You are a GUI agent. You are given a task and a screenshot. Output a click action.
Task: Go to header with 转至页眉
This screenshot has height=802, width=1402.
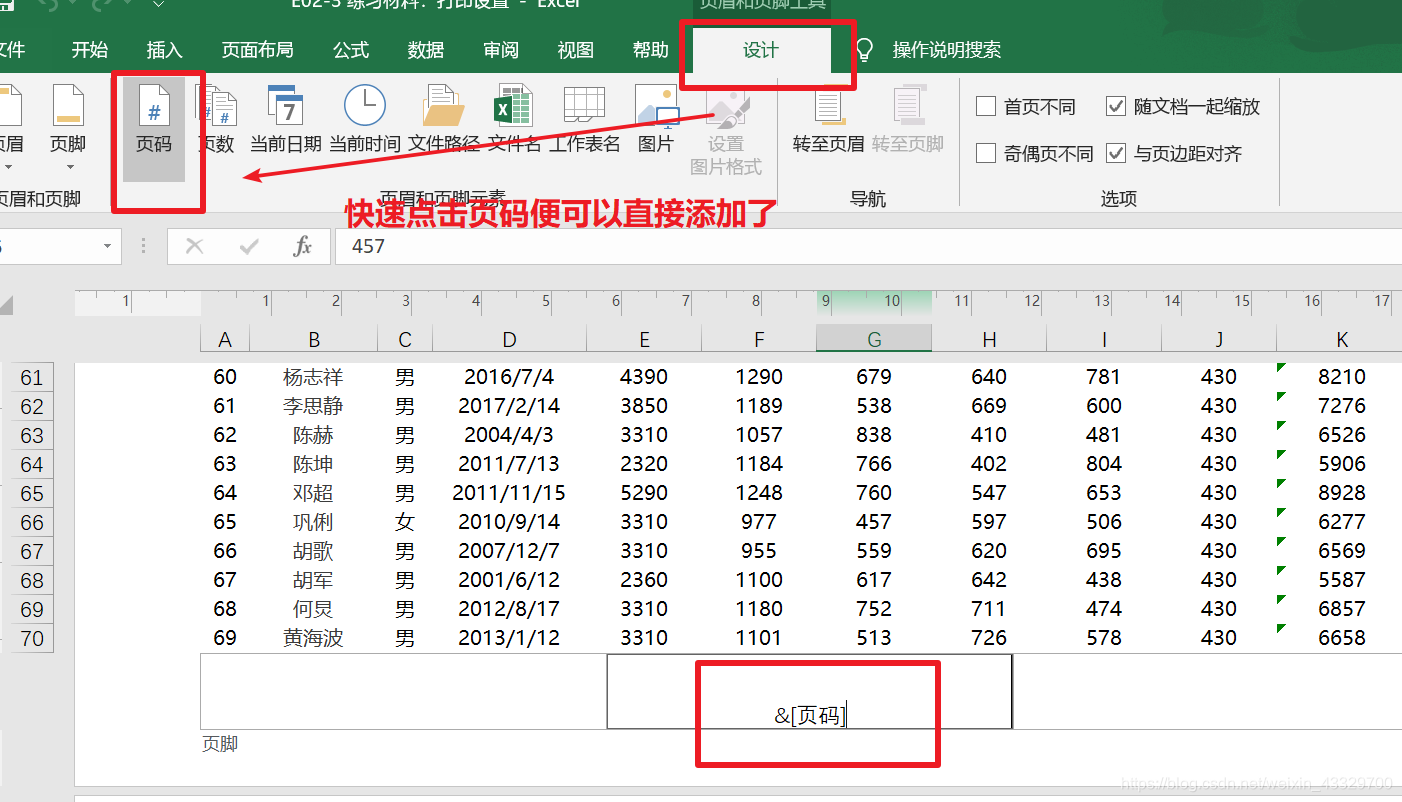click(x=828, y=120)
